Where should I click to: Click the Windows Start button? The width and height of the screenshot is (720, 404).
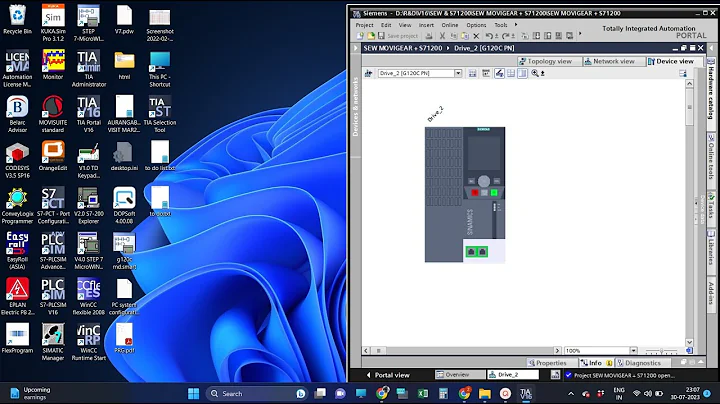[193, 393]
